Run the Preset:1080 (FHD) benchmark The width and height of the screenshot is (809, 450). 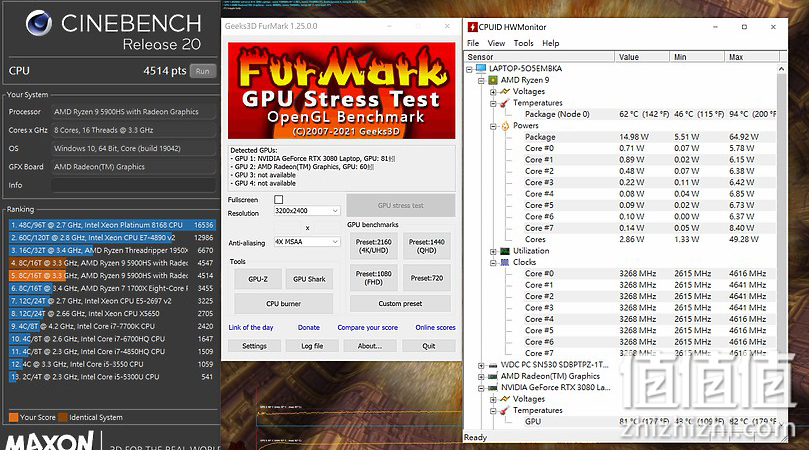374,278
